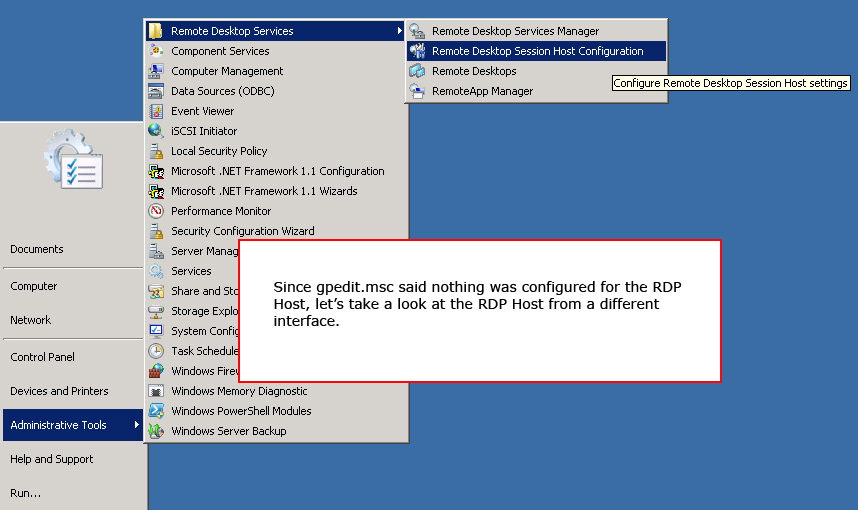The image size is (858, 510).
Task: Click the Windows Server Backup icon
Action: pyautogui.click(x=156, y=431)
